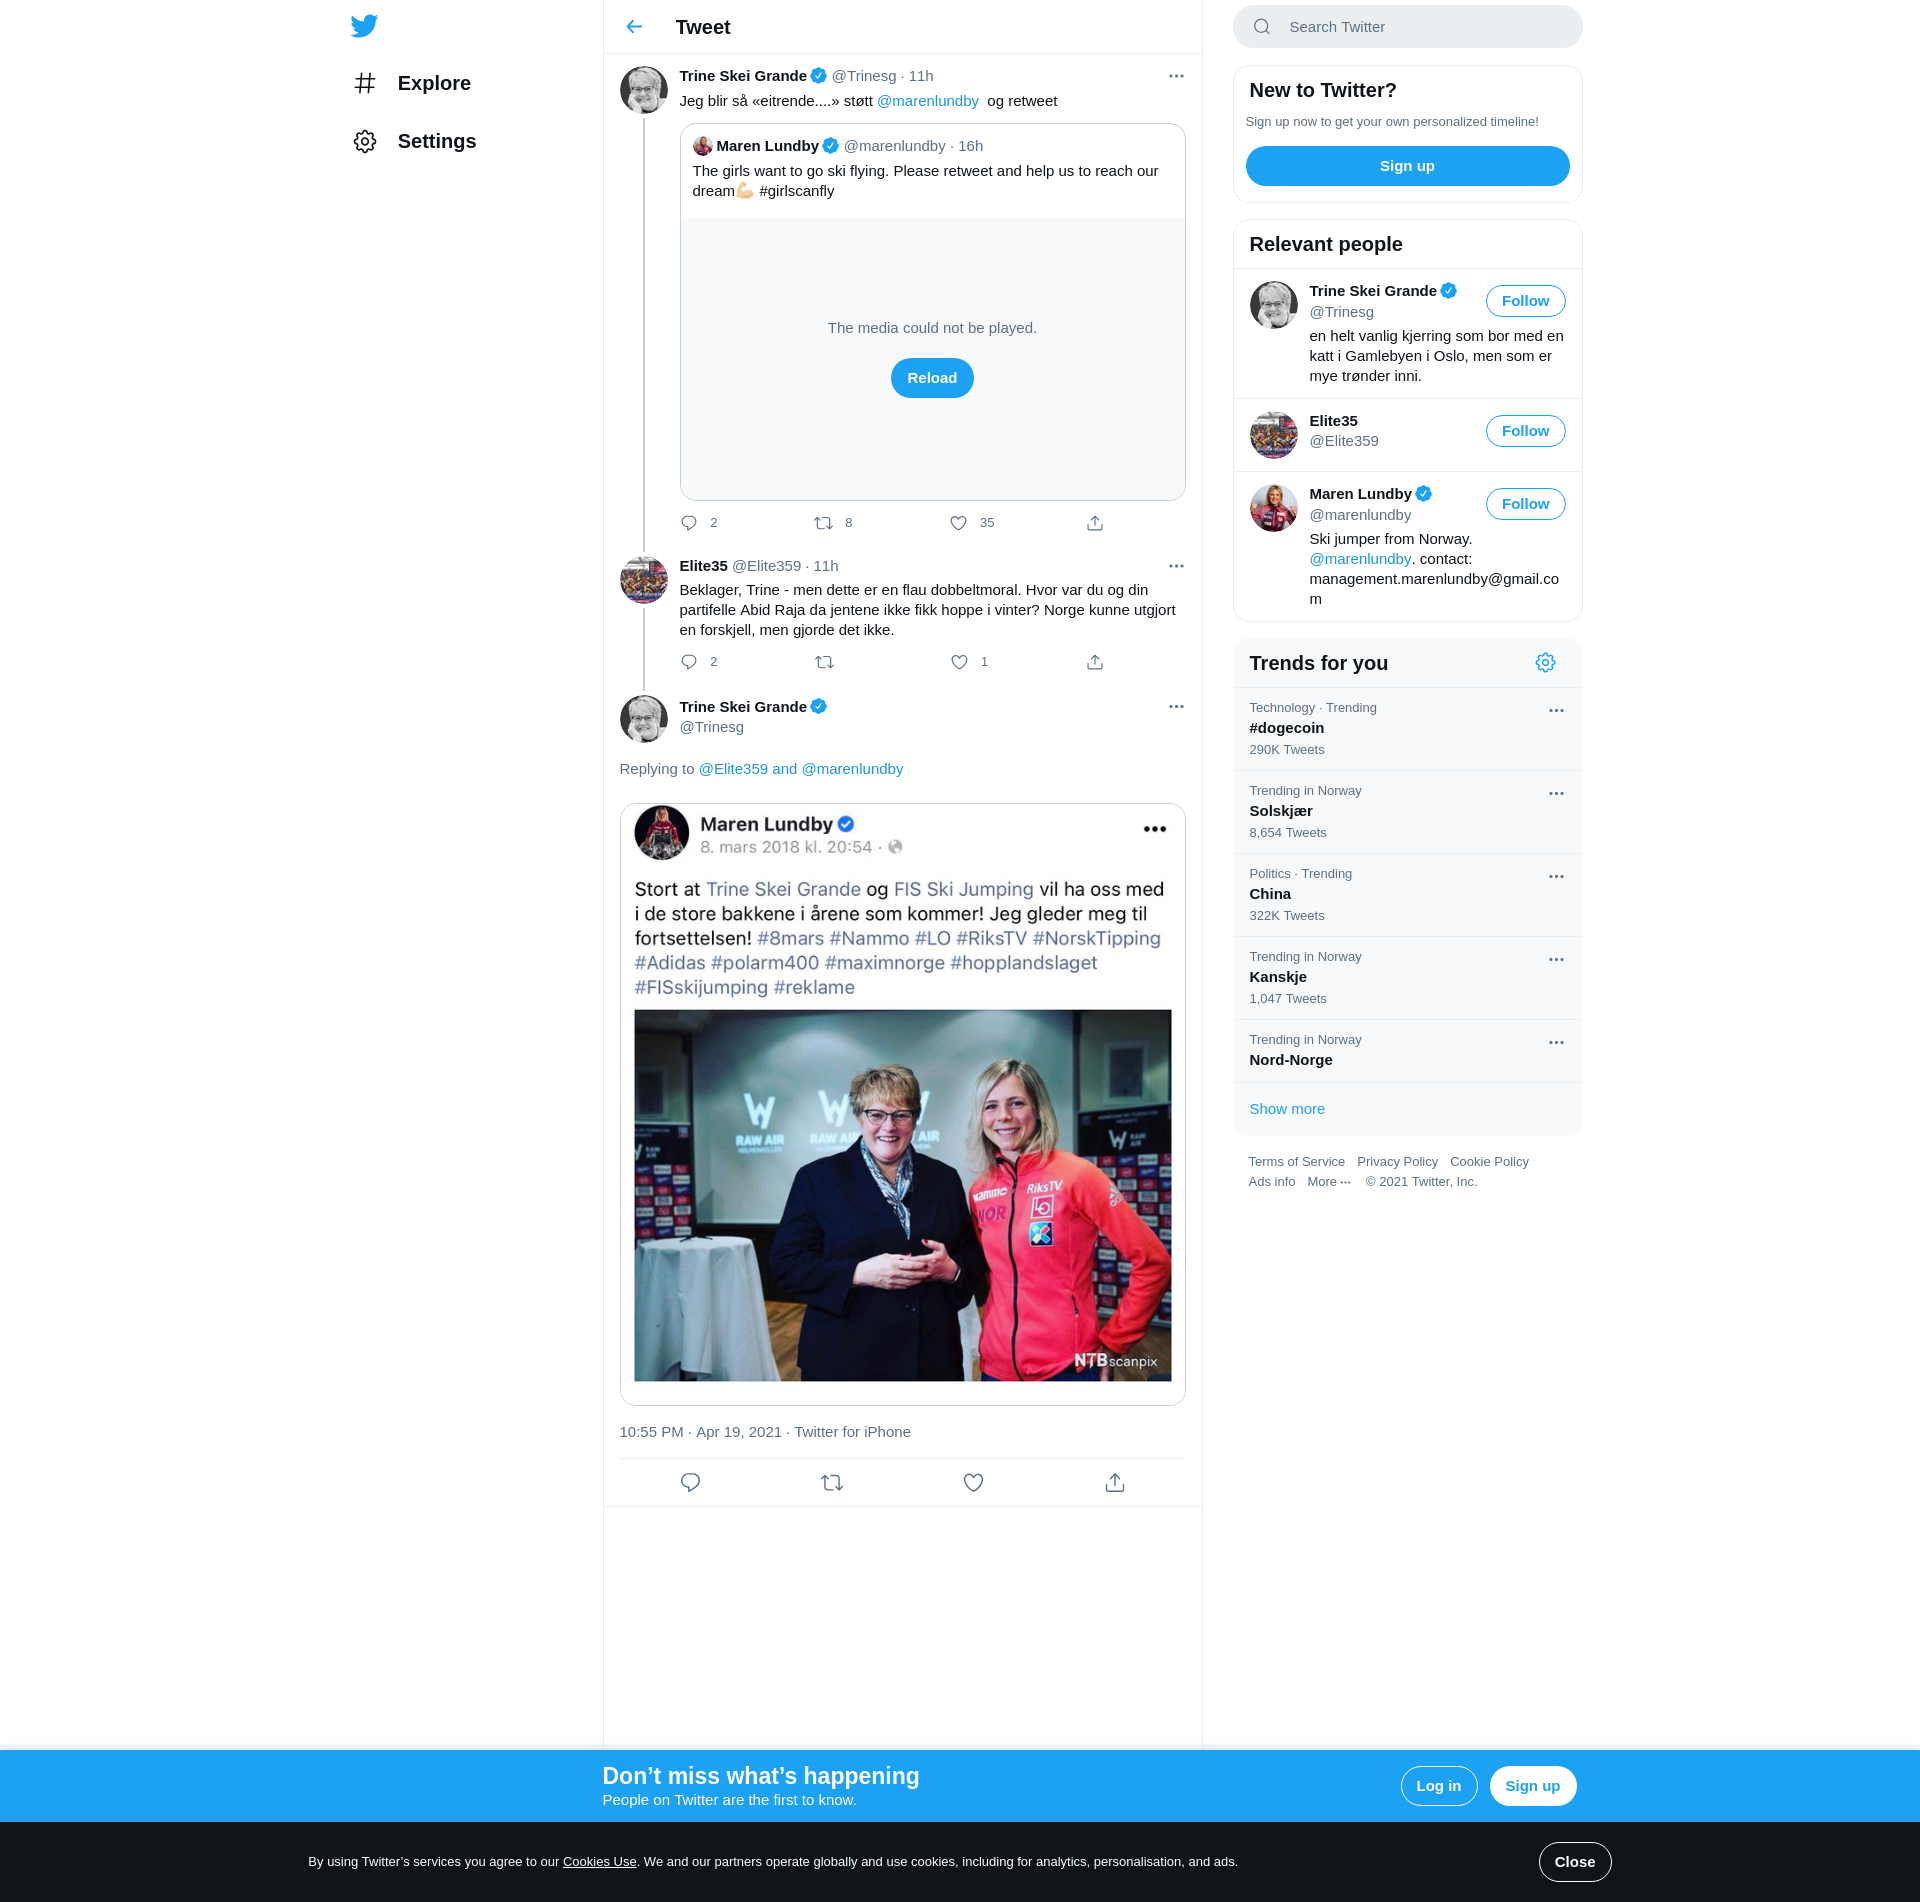The width and height of the screenshot is (1920, 1902).
Task: Reply to the main tweet at the bottom
Action: [690, 1482]
